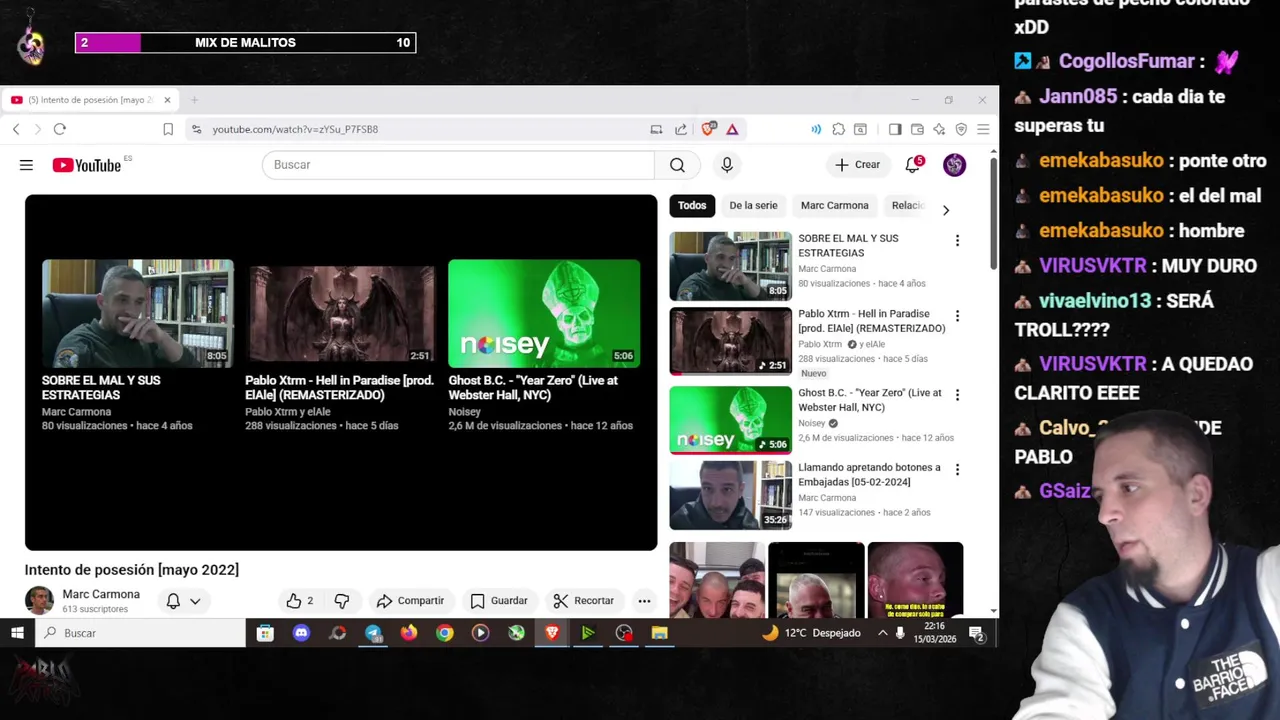Viewport: 1280px width, 720px height.
Task: Click the Guardar button
Action: tap(499, 601)
